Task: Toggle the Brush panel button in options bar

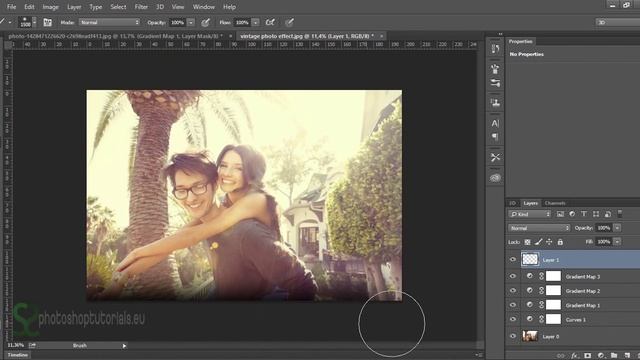Action: (x=47, y=22)
